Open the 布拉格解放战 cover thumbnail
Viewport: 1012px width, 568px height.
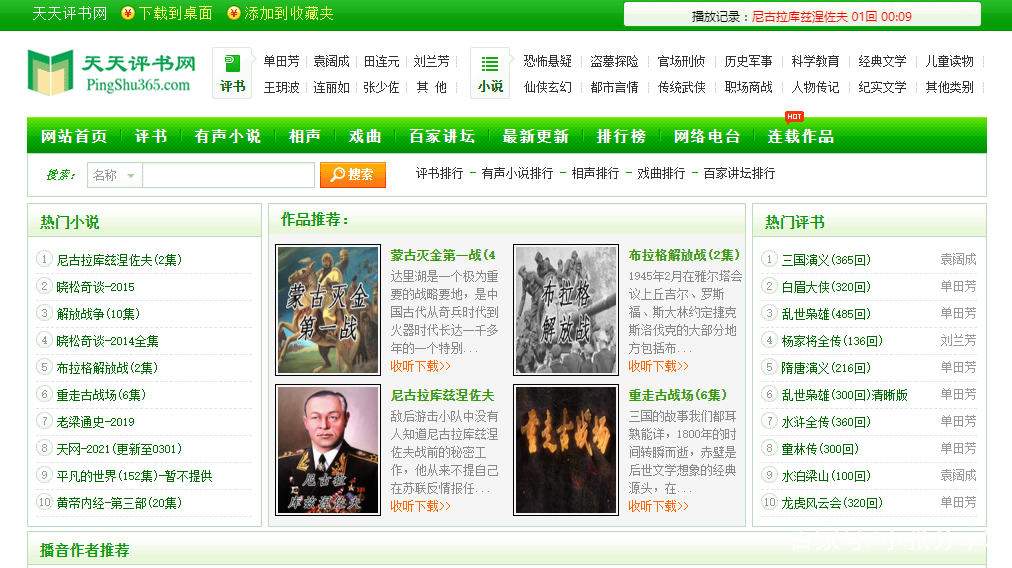click(566, 310)
